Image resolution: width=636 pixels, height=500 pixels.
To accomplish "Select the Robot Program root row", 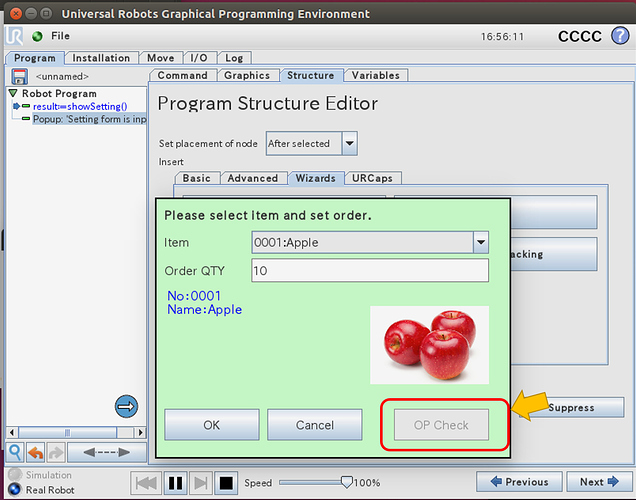I will click(59, 94).
